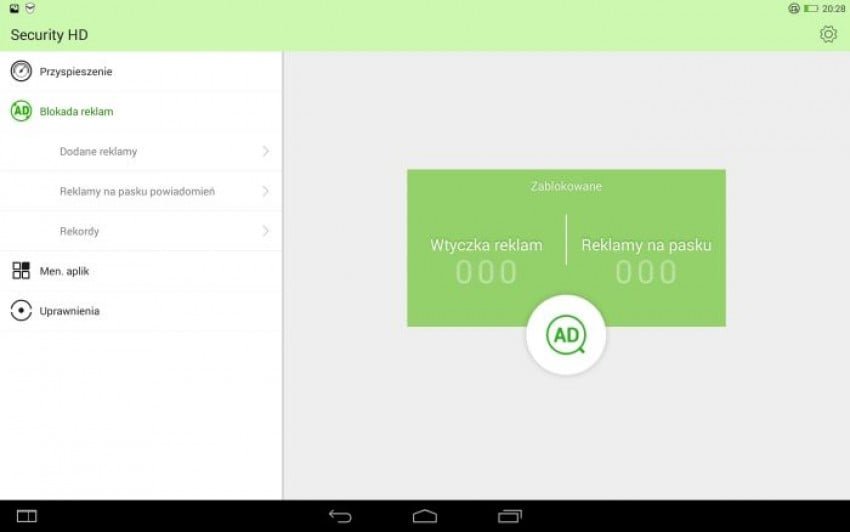Tap the Reklamy na pasku label

tap(646, 245)
